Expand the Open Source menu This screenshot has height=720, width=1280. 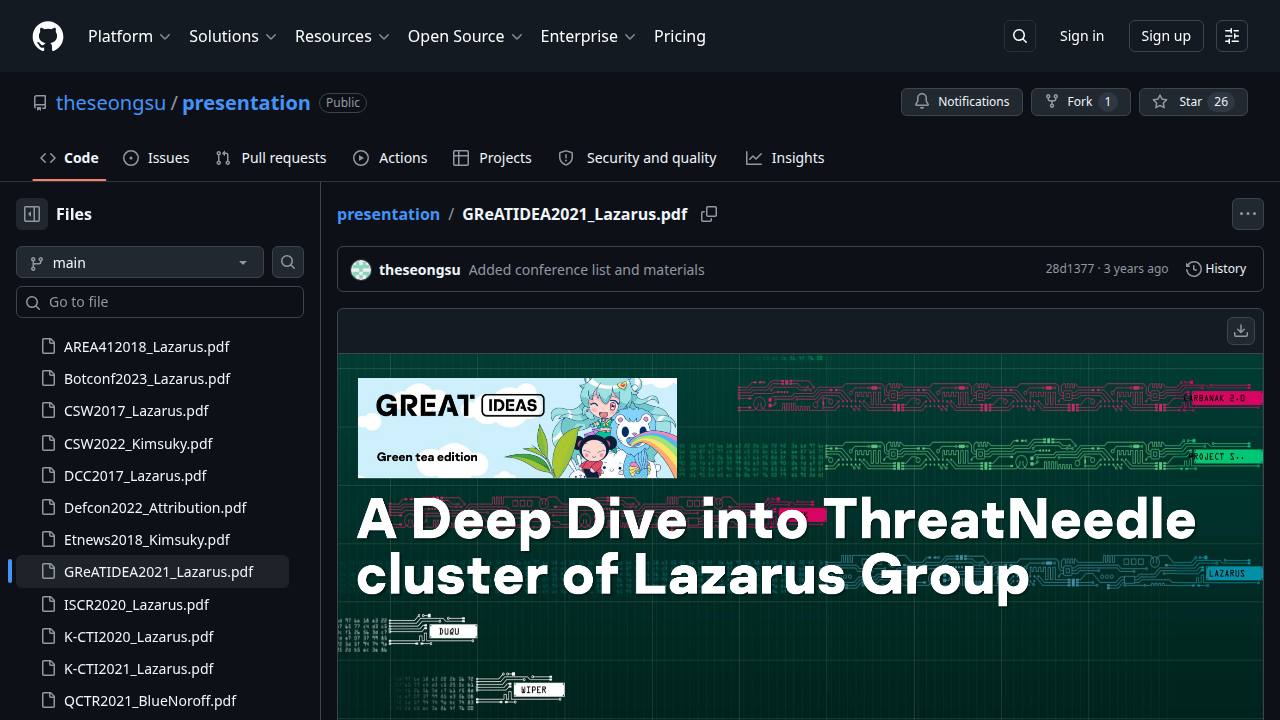465,36
